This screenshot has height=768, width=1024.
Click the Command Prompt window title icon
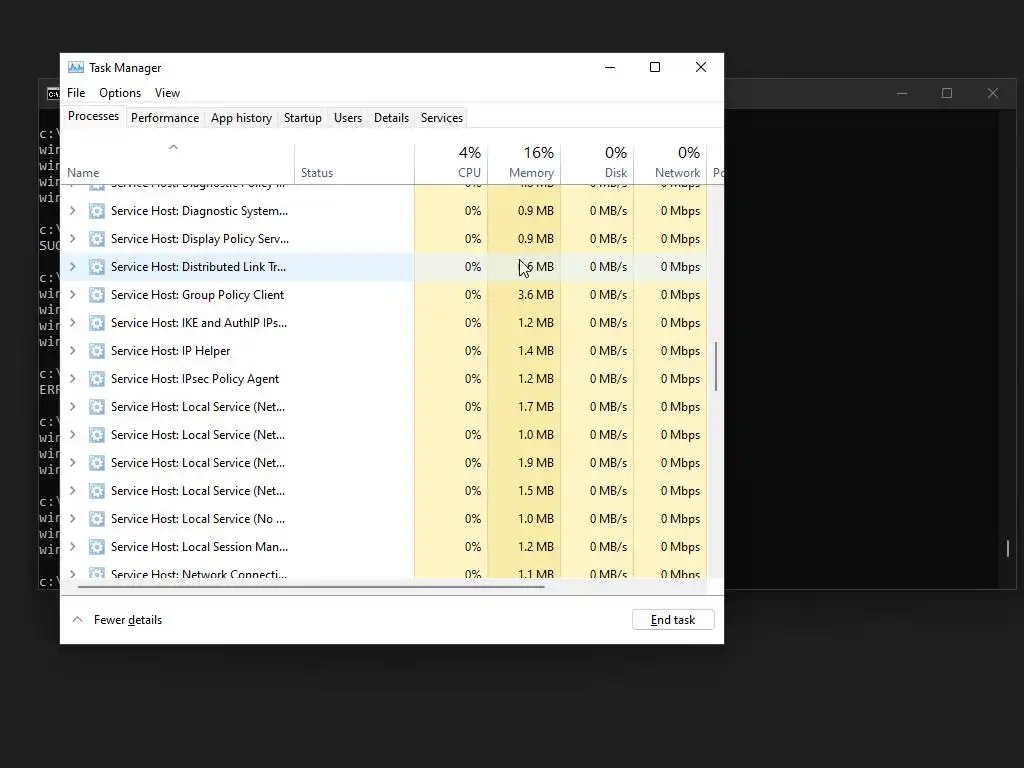(x=53, y=94)
